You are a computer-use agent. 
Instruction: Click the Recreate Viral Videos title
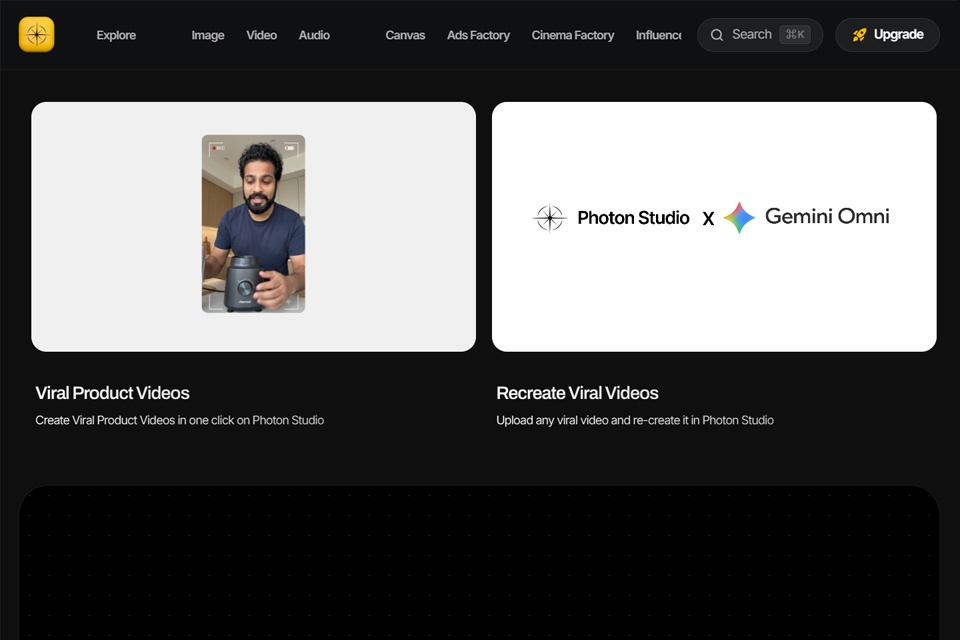tap(577, 393)
